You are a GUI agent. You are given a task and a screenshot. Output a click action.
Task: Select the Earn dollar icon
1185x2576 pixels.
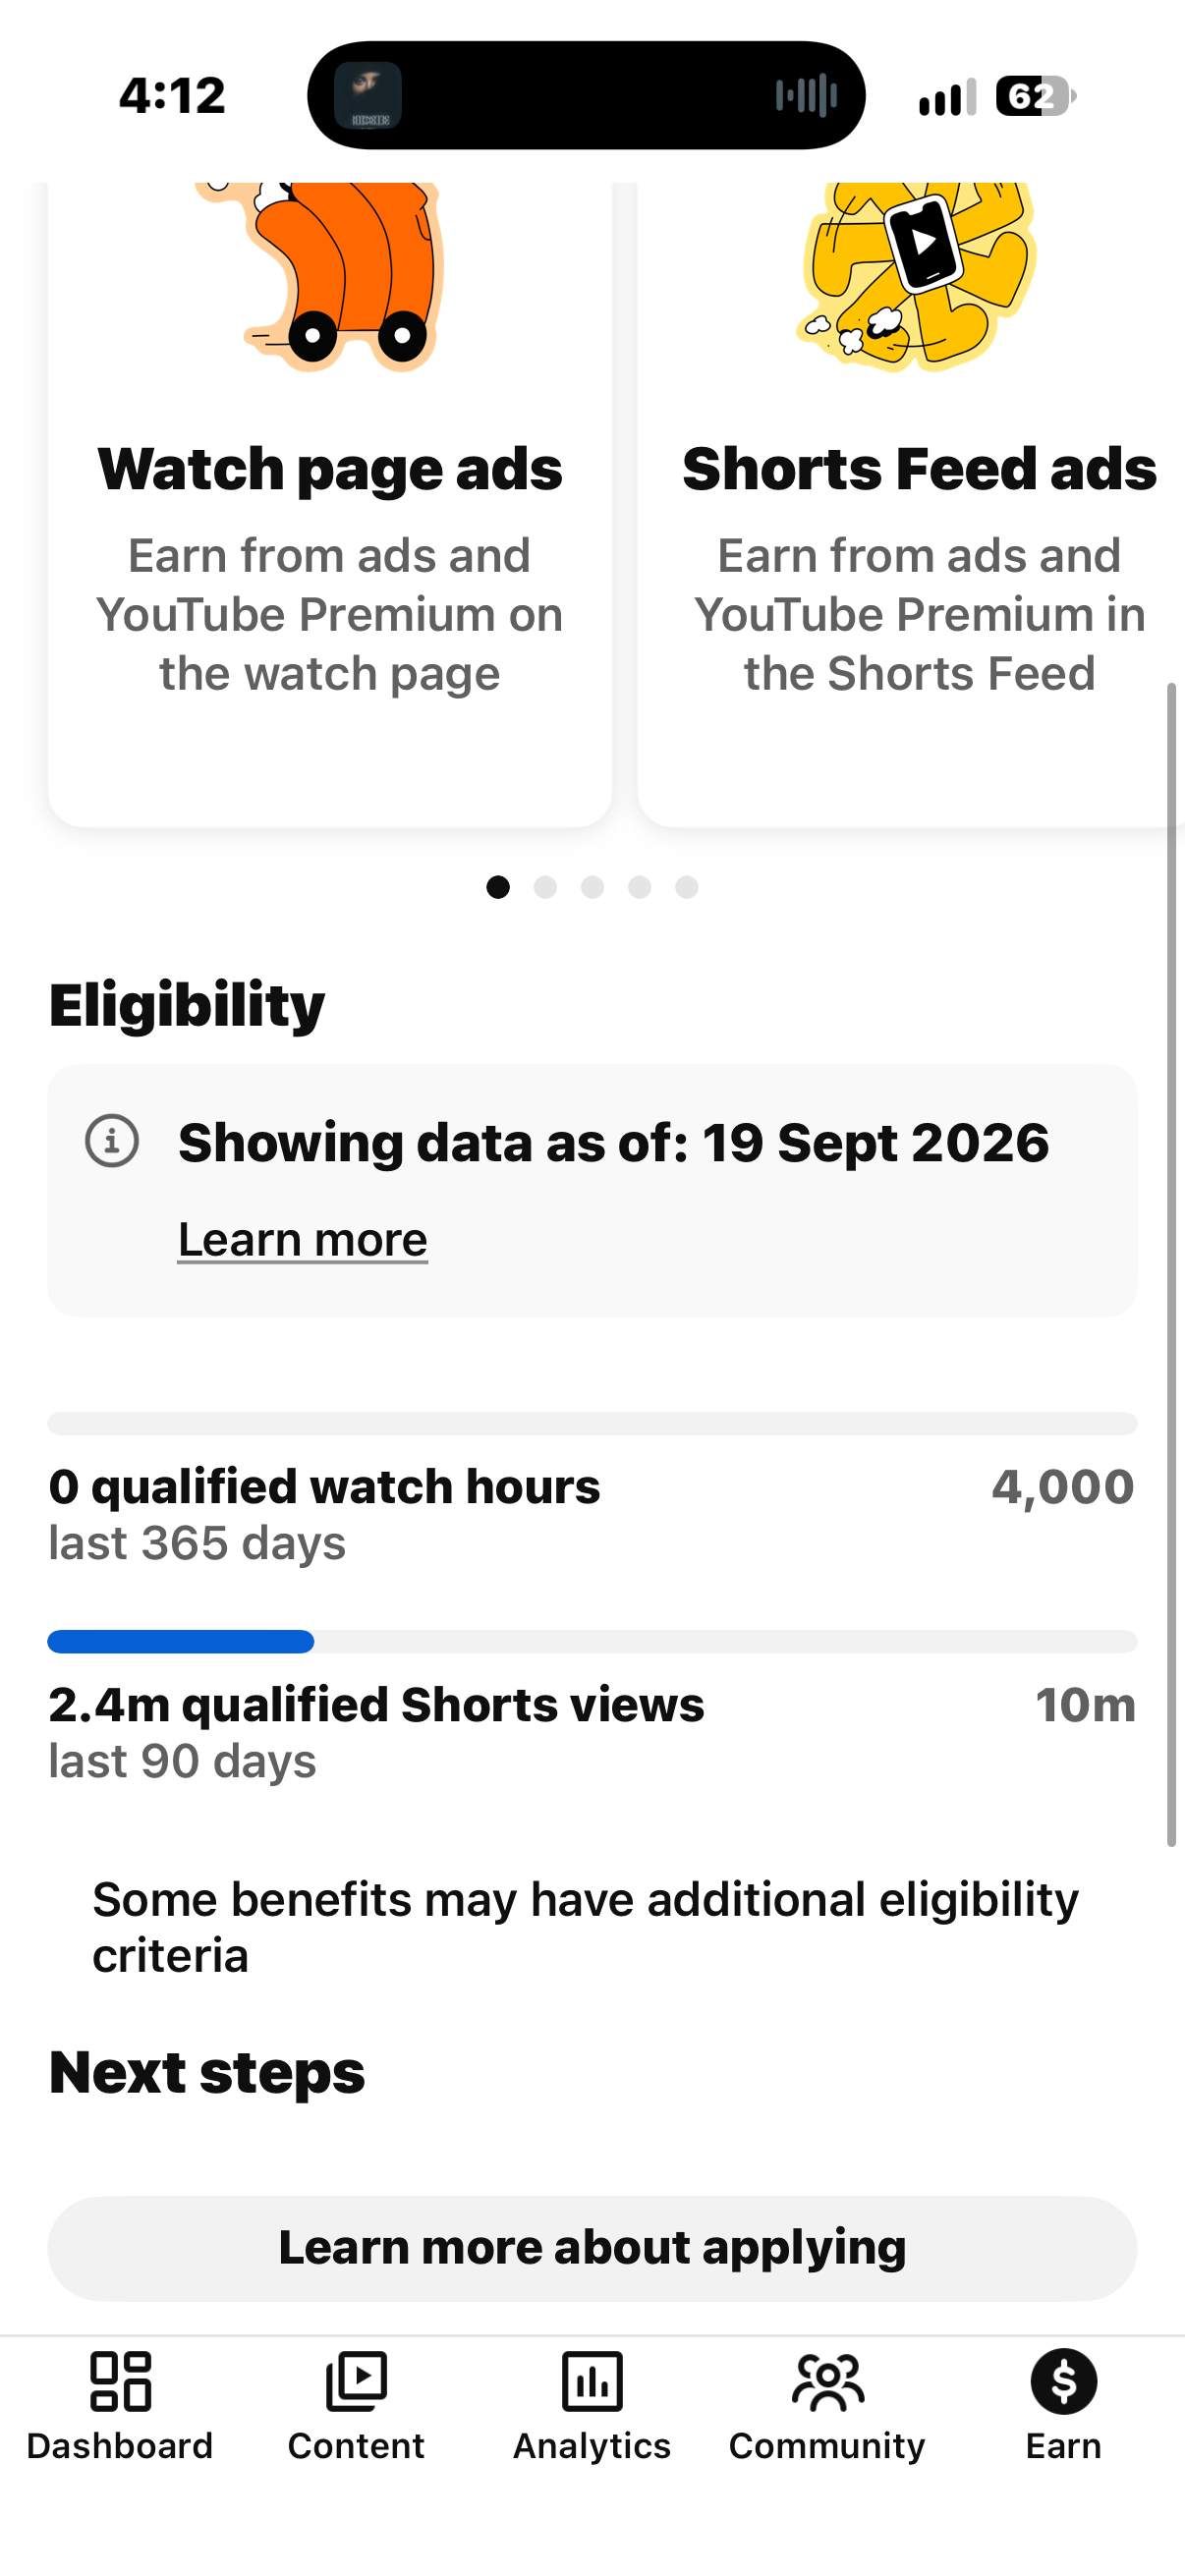pos(1064,2381)
